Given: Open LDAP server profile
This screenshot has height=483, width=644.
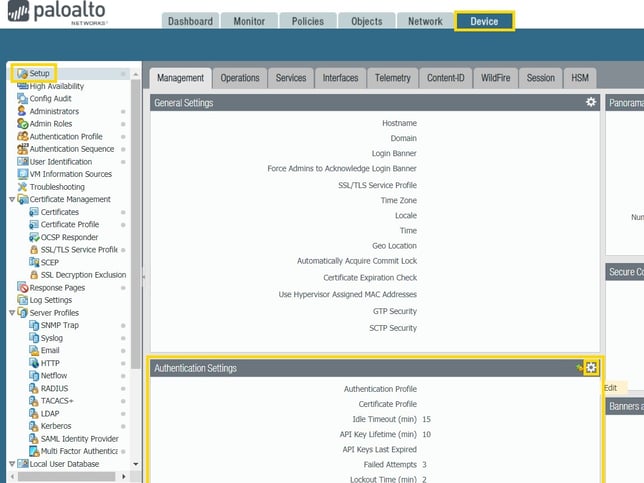Looking at the screenshot, I should pyautogui.click(x=50, y=414).
